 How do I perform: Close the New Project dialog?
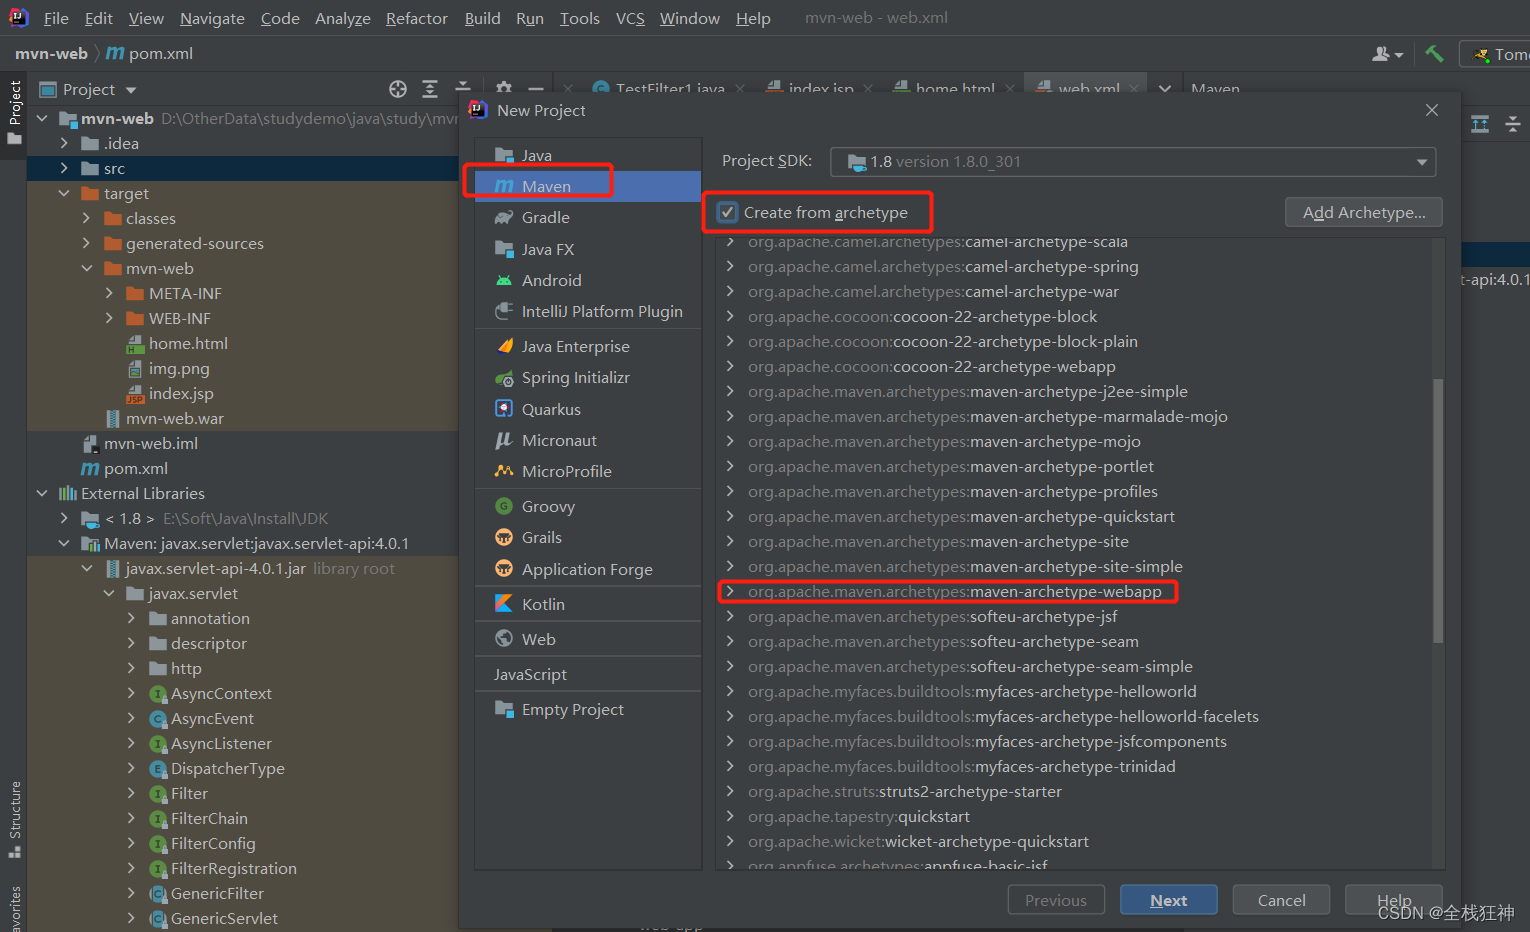coord(1432,110)
